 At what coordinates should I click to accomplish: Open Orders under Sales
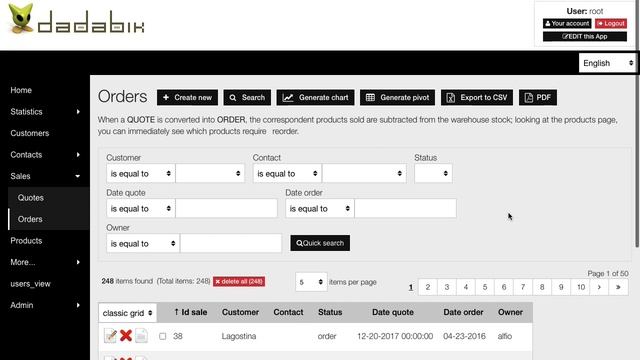tap(30, 219)
